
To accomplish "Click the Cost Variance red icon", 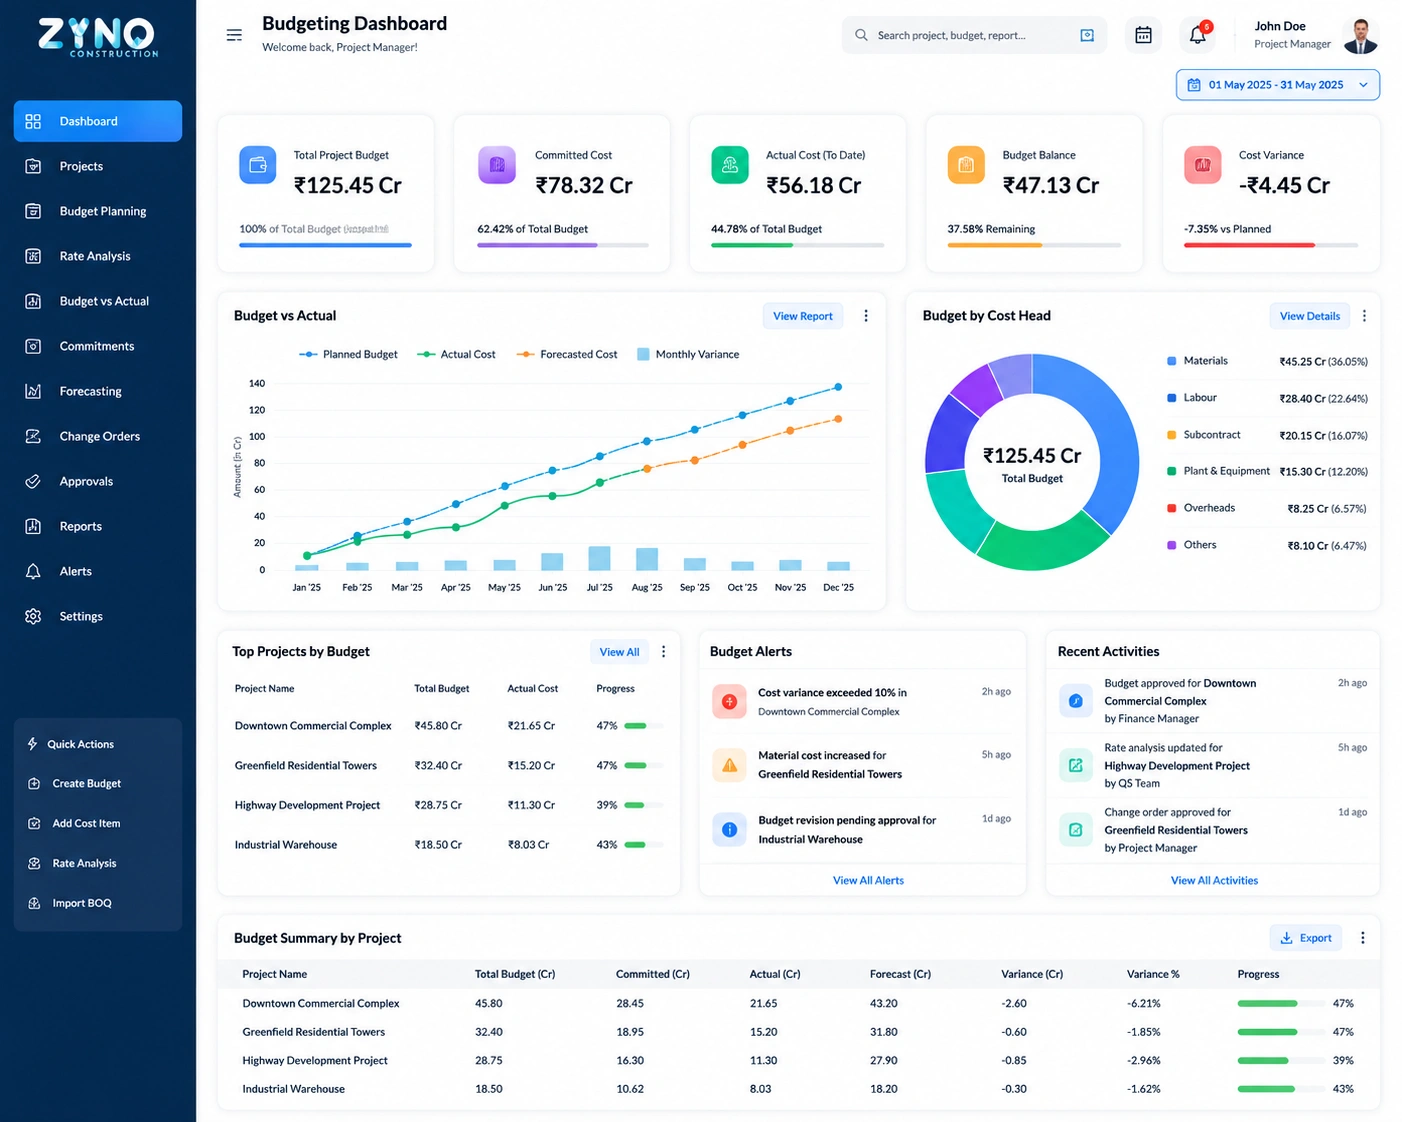I will 1203,165.
